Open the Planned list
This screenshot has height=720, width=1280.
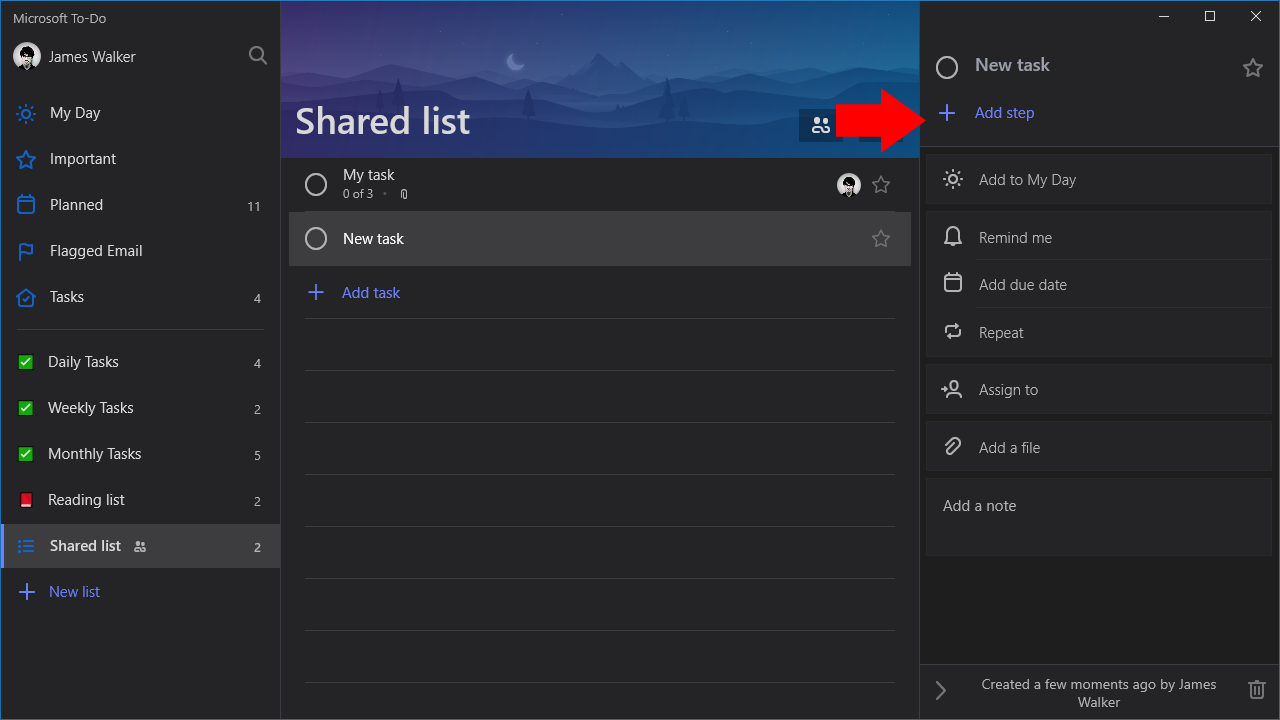coord(140,205)
